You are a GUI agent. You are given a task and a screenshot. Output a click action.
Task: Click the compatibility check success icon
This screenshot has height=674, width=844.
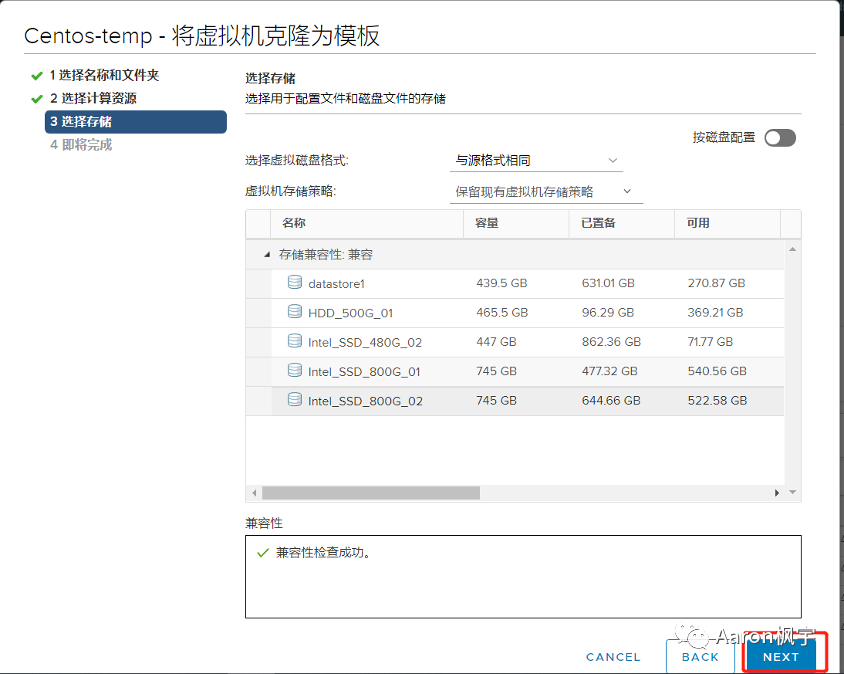(263, 553)
